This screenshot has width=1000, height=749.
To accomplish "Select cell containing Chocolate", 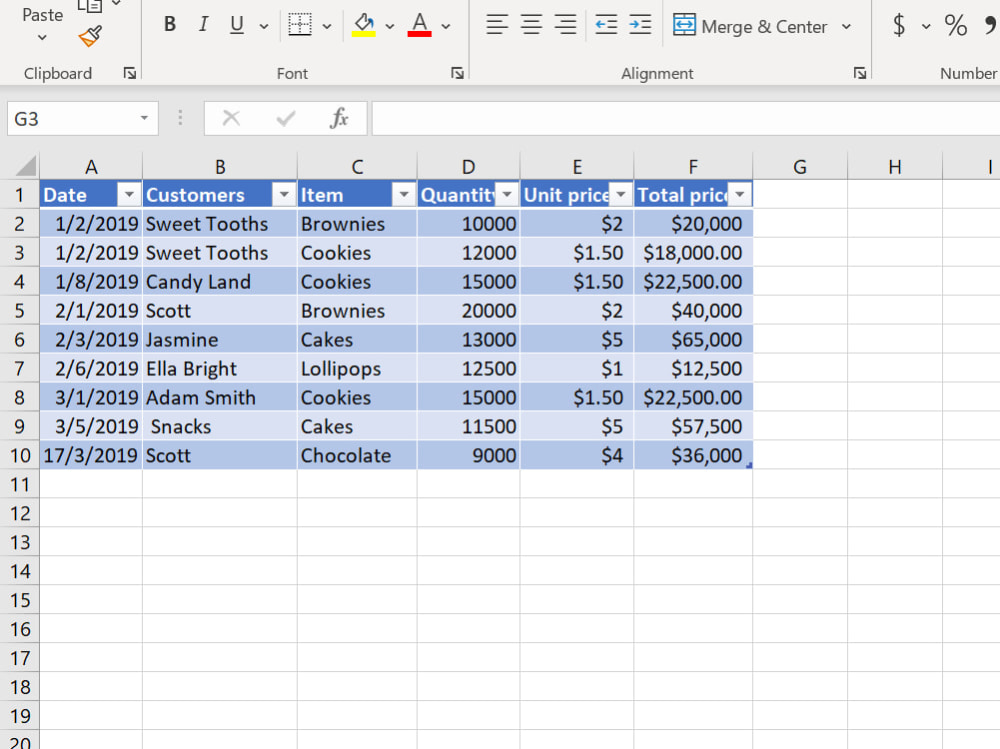I will 357,456.
